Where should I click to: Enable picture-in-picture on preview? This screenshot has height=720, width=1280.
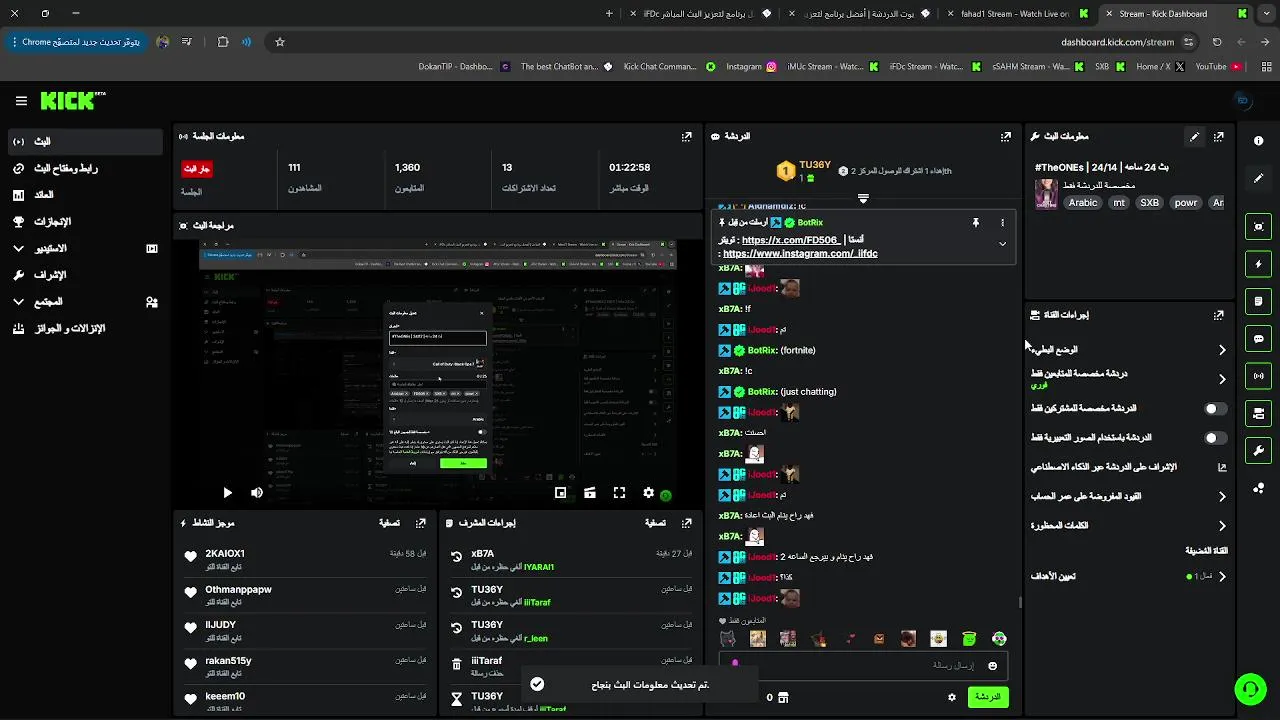pyautogui.click(x=561, y=493)
